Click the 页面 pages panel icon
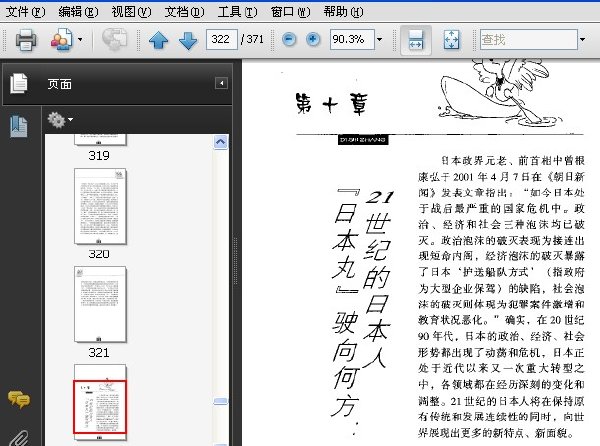The width and height of the screenshot is (600, 446). click(19, 83)
